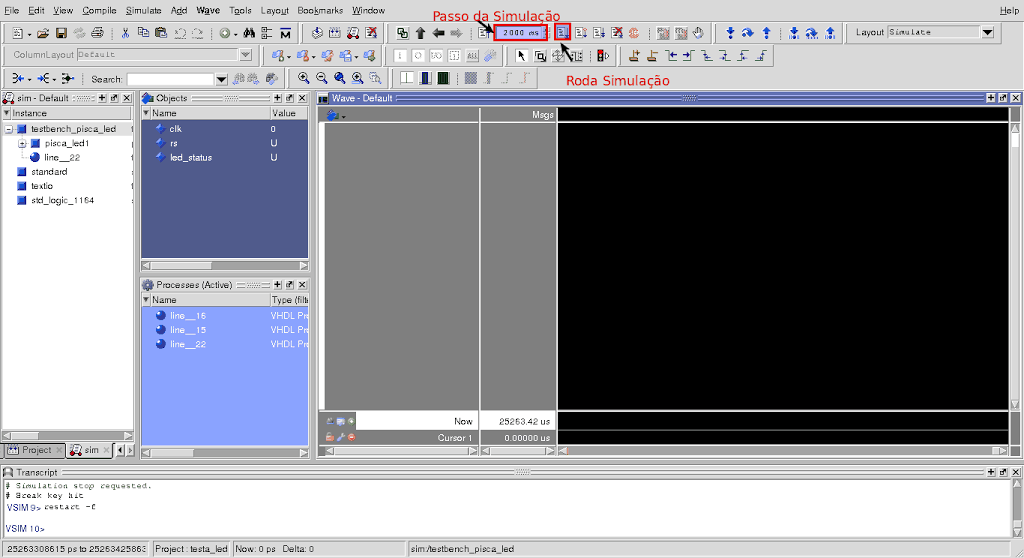The width and height of the screenshot is (1024, 558).
Task: Open the Help menu
Action: (1009, 10)
